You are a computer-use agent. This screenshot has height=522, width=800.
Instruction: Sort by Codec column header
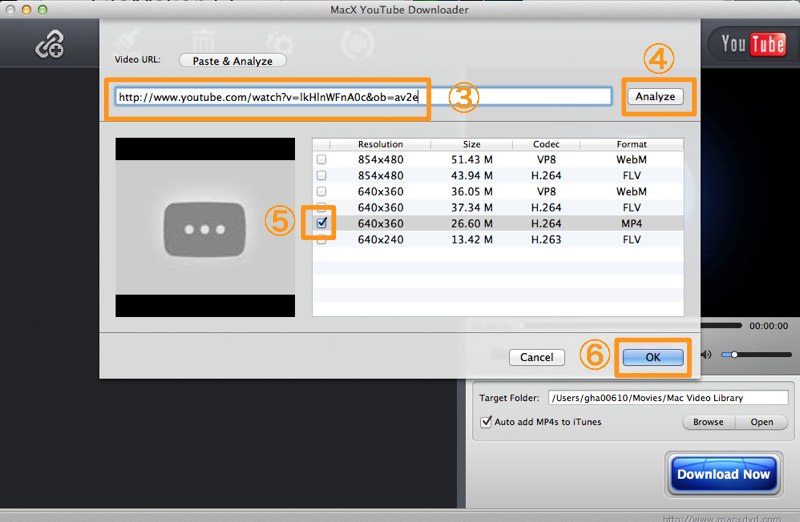pos(546,144)
